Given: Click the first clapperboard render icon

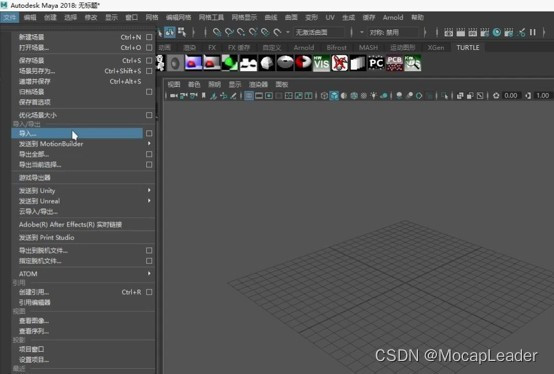Looking at the screenshot, I should click(449, 32).
